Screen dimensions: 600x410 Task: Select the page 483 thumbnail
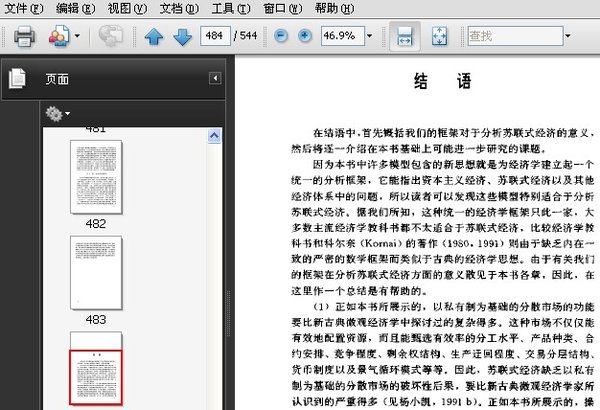(x=96, y=270)
